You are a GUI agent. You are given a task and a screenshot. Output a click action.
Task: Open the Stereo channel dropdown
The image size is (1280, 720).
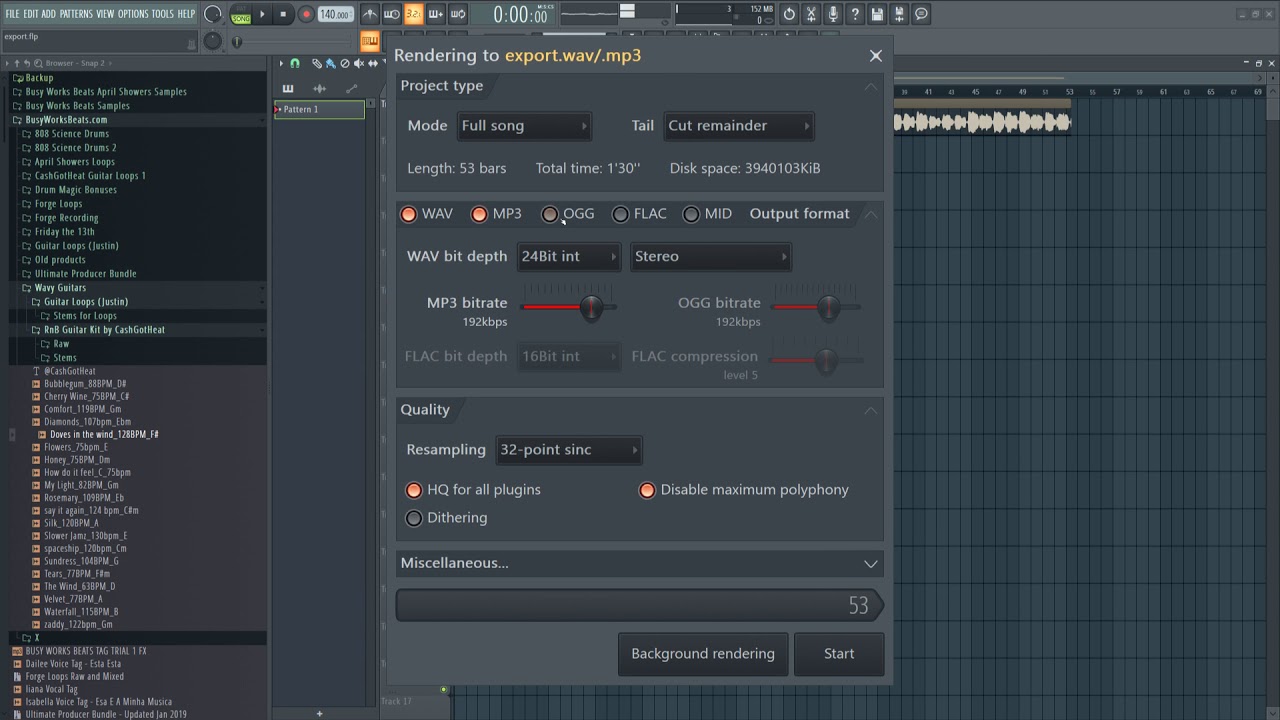[710, 257]
